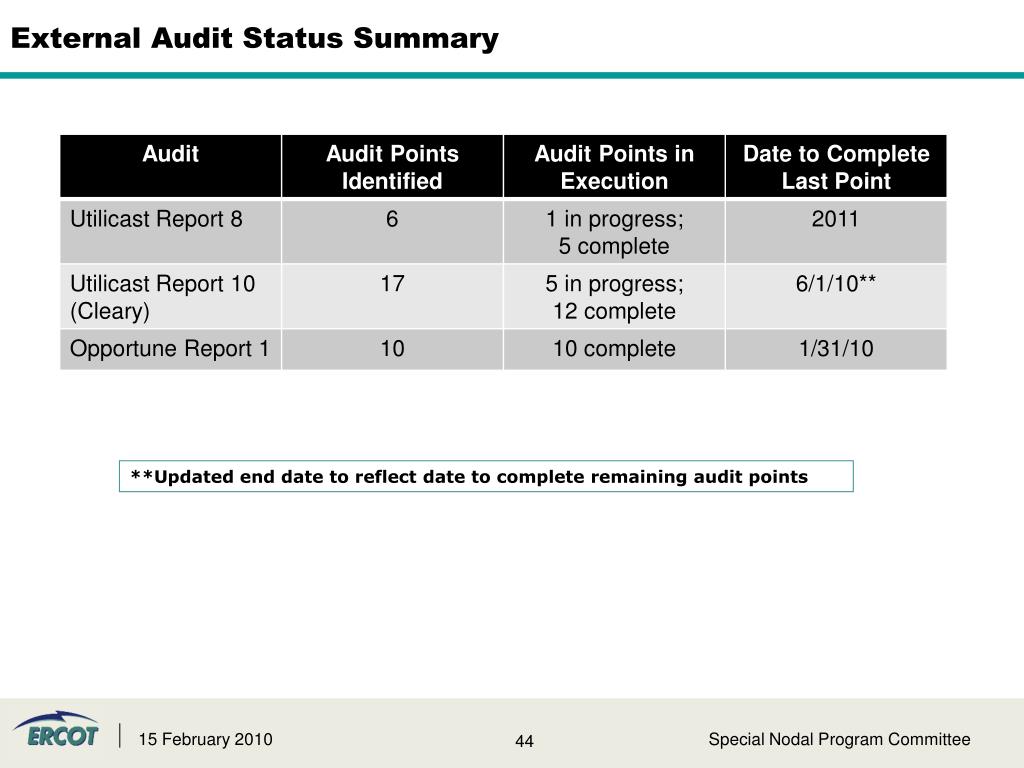This screenshot has height=768, width=1024.
Task: Click the points identified value 10 for Opportune
Action: (x=392, y=349)
